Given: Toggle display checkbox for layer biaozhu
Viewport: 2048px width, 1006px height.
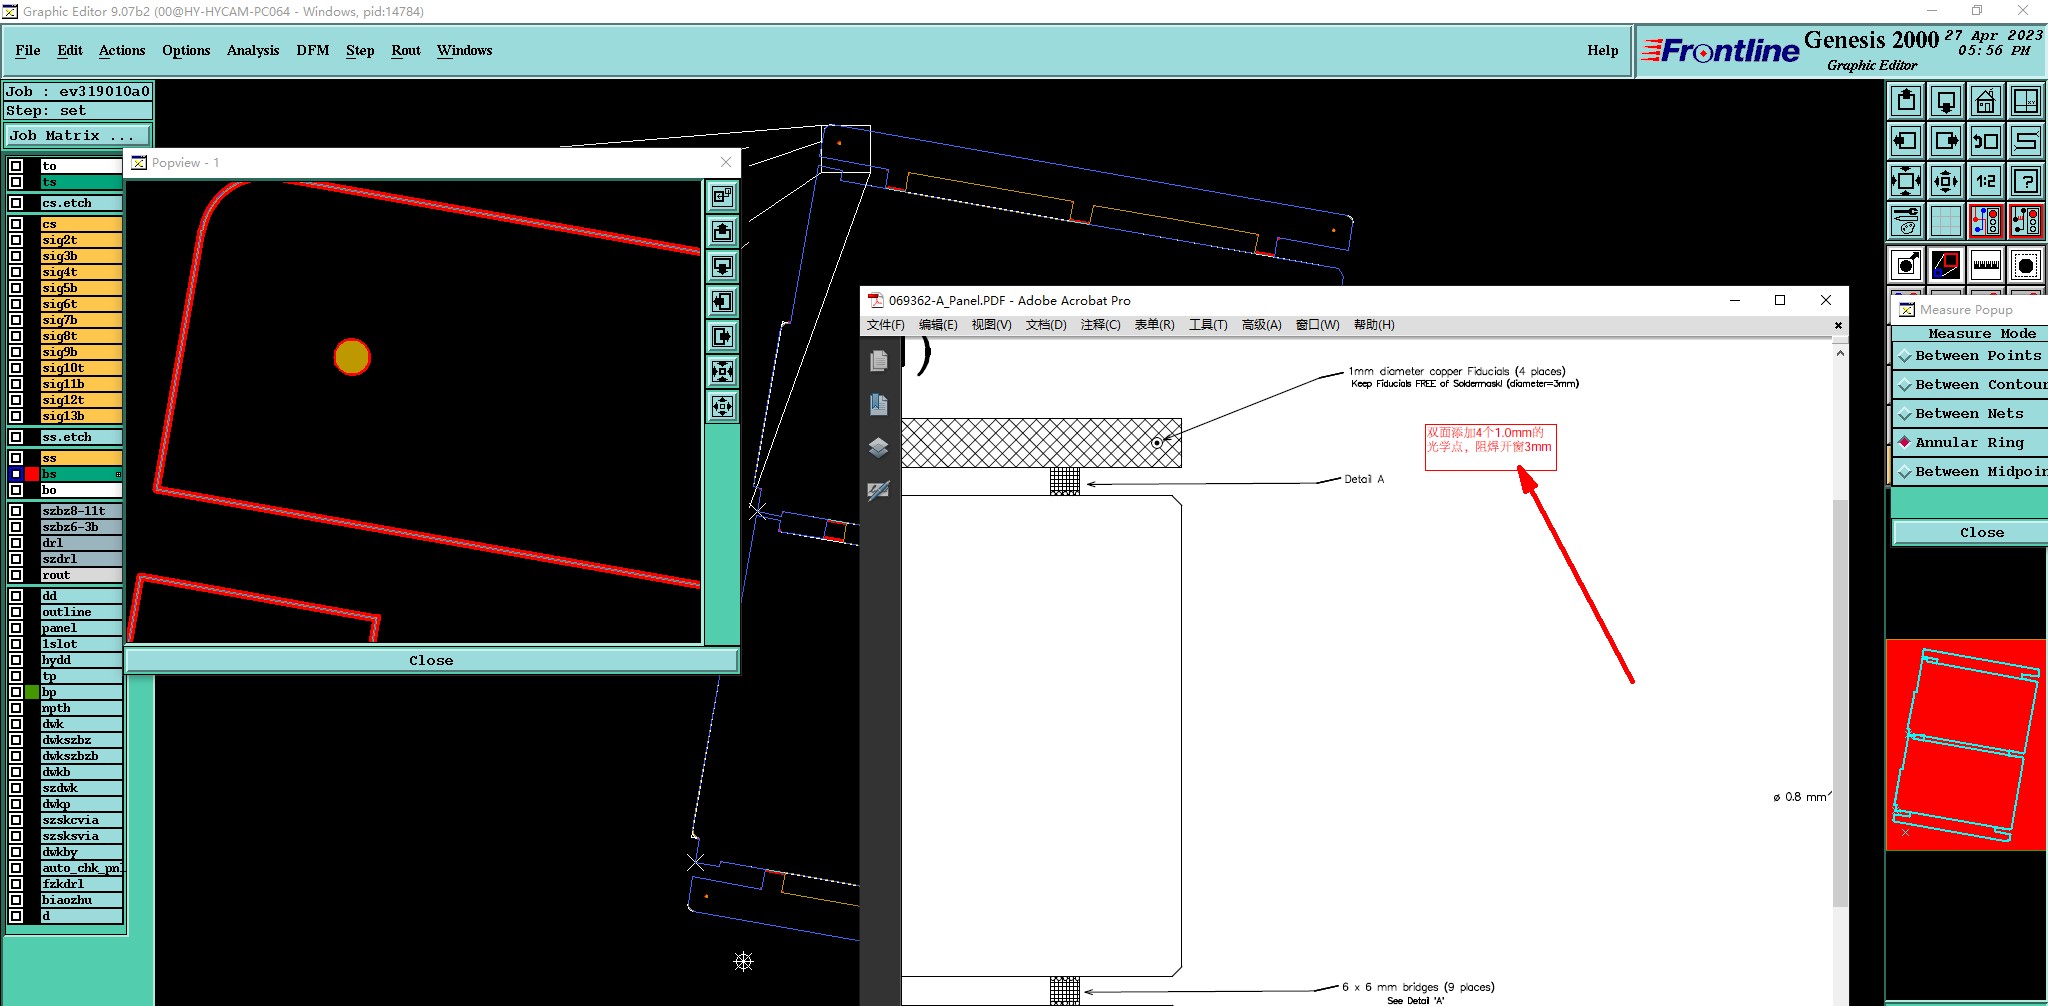Looking at the screenshot, I should click(x=16, y=900).
